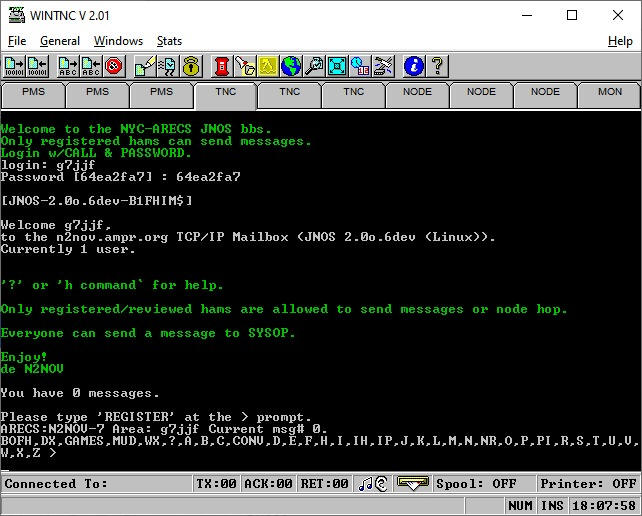This screenshot has height=516, width=642.
Task: Click the question mark help icon
Action: click(437, 66)
